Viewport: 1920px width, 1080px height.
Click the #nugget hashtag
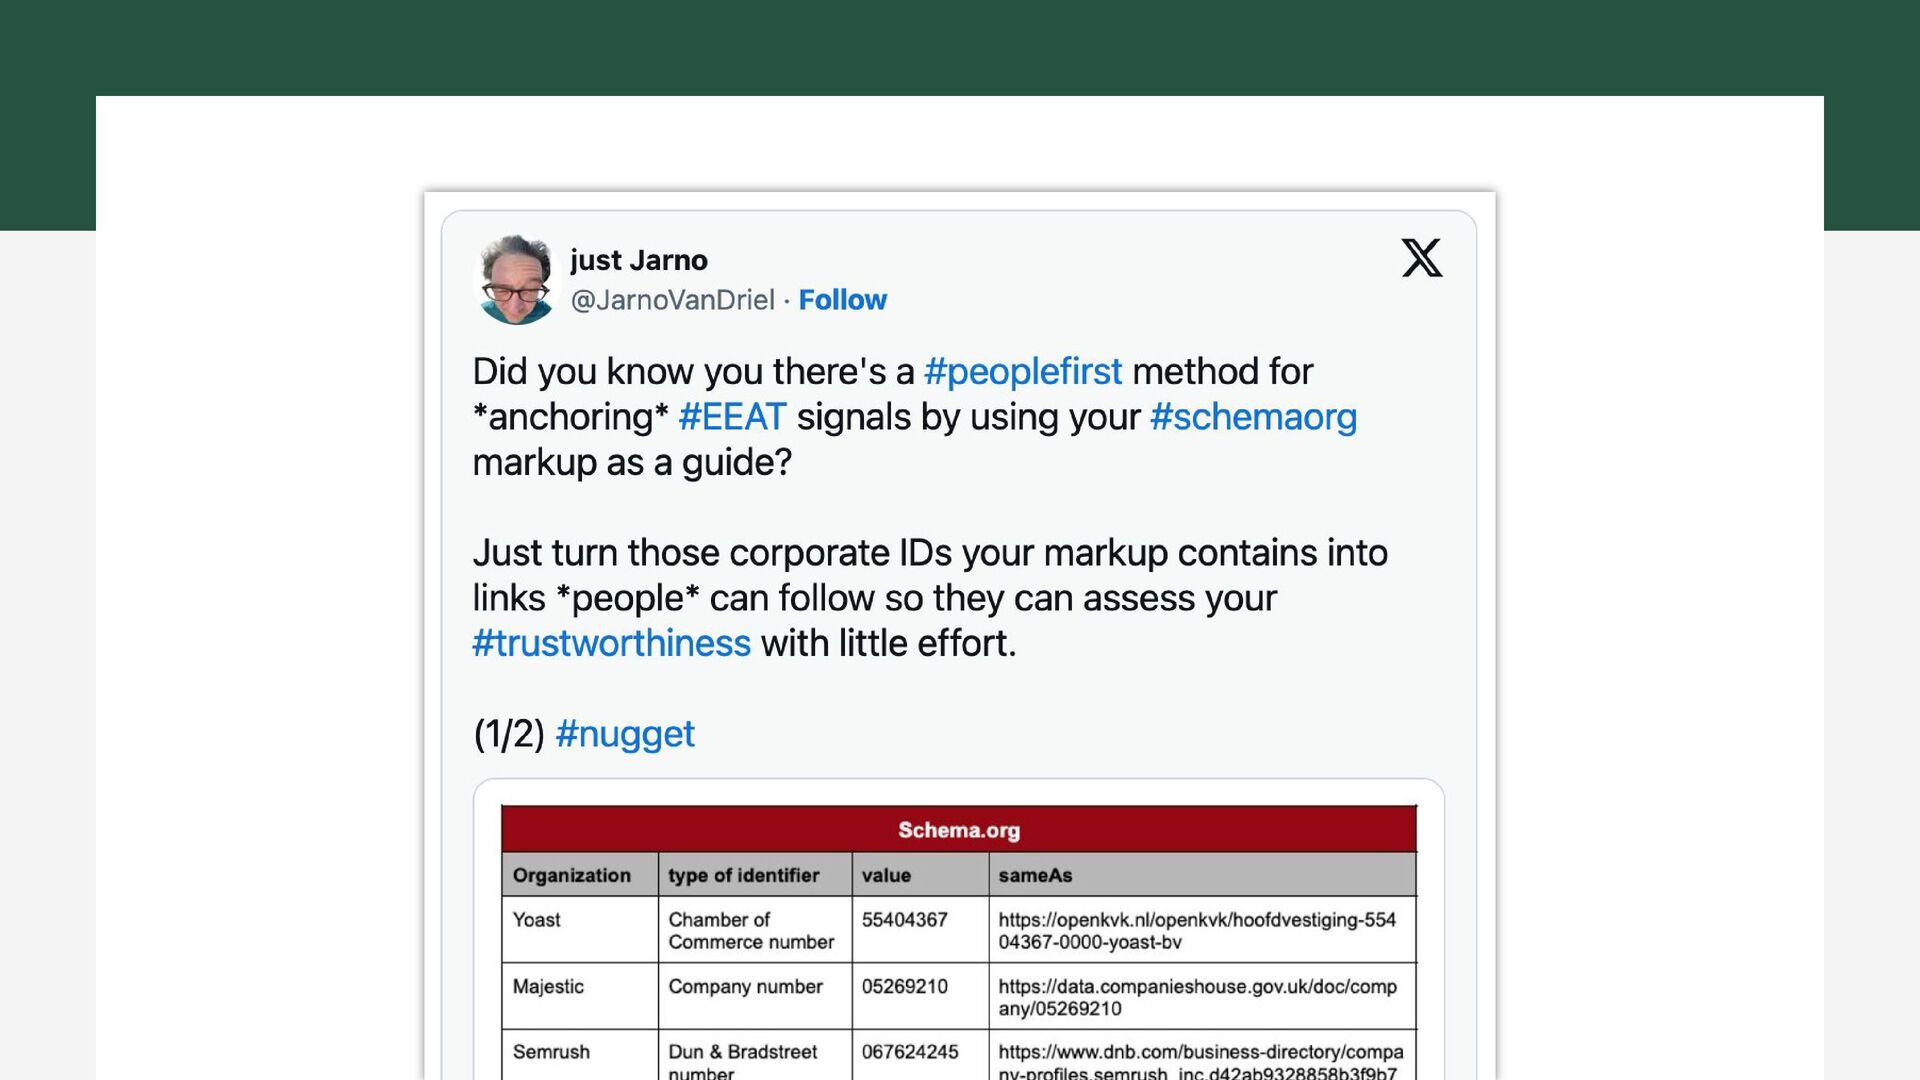click(x=624, y=734)
